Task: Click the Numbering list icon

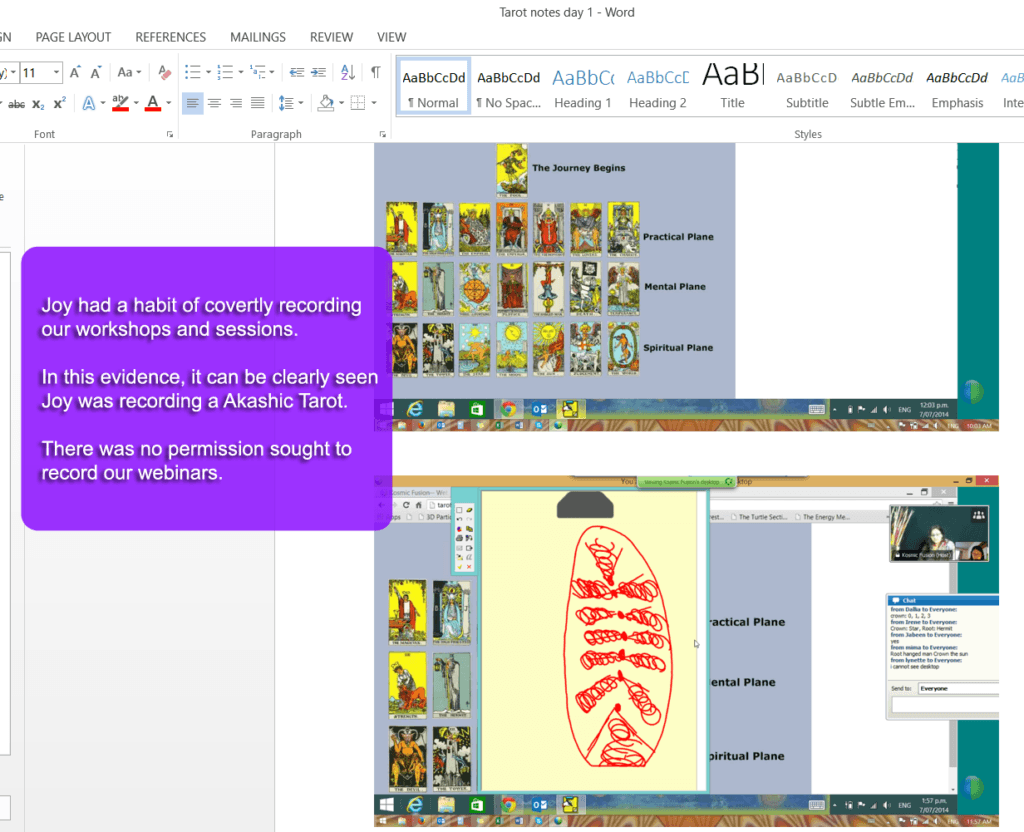Action: coord(225,72)
